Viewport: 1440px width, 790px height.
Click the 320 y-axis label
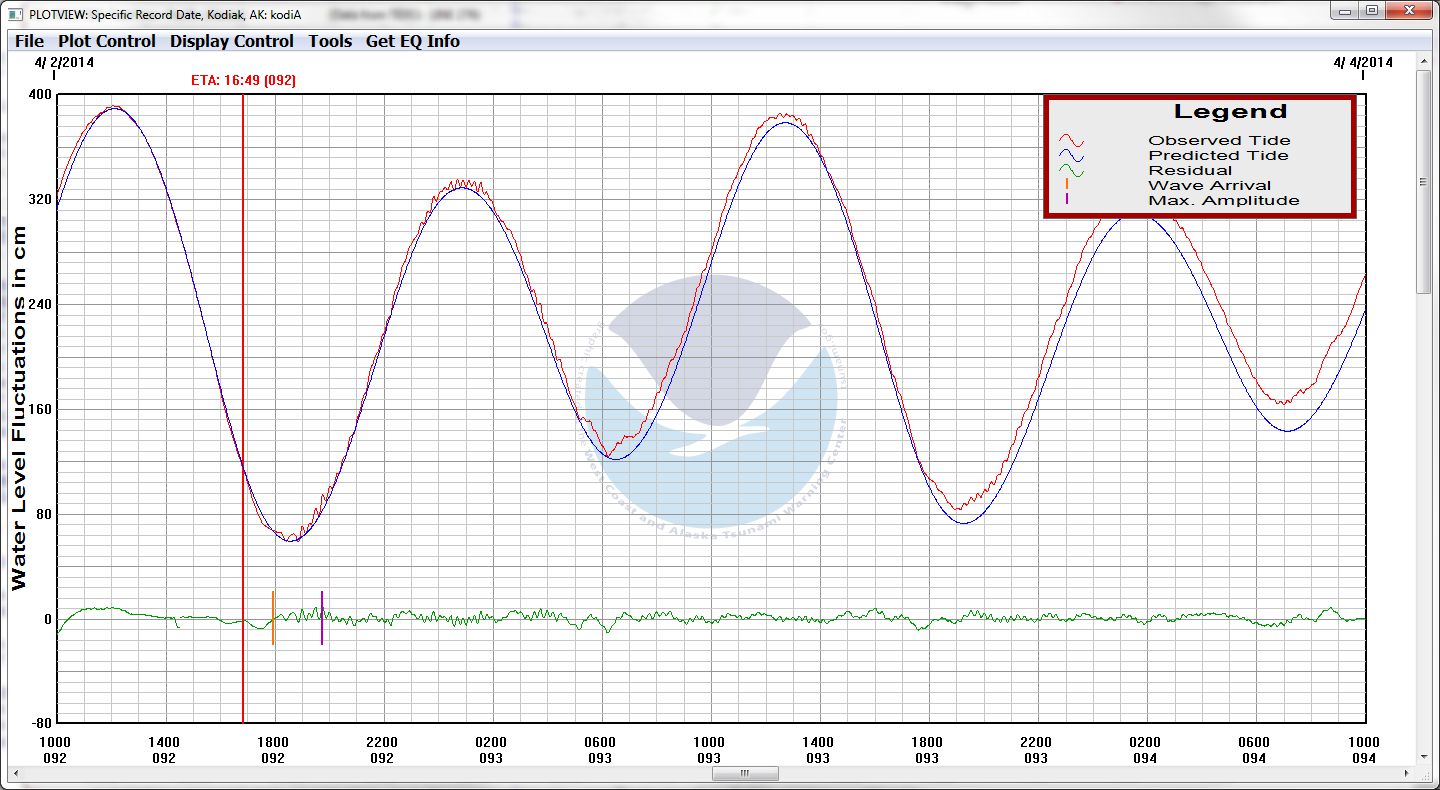coord(41,200)
